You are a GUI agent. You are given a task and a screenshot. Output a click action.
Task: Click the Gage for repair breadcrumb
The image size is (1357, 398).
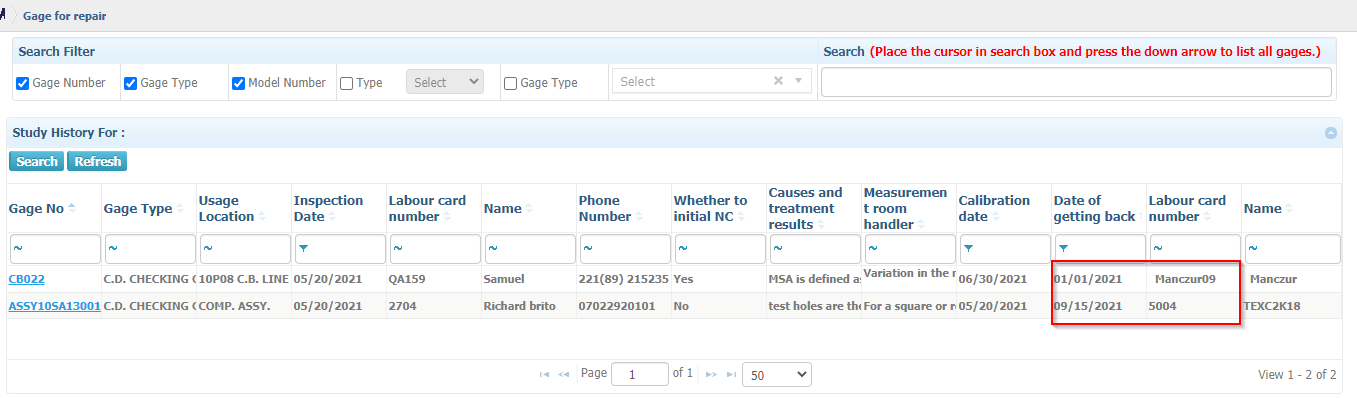pyautogui.click(x=64, y=16)
